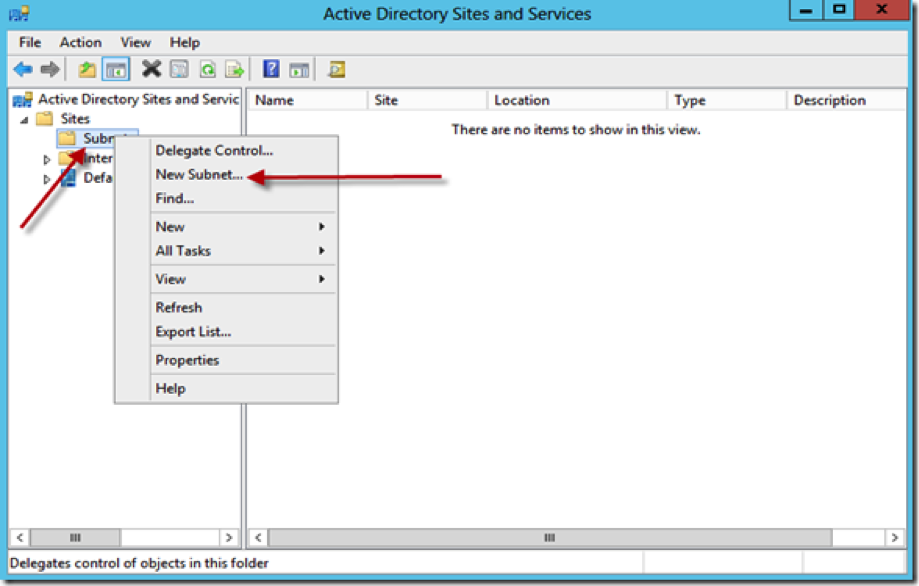This screenshot has width=919, height=586.
Task: Select the Active Directory Sites and Services root label
Action: coord(139,99)
